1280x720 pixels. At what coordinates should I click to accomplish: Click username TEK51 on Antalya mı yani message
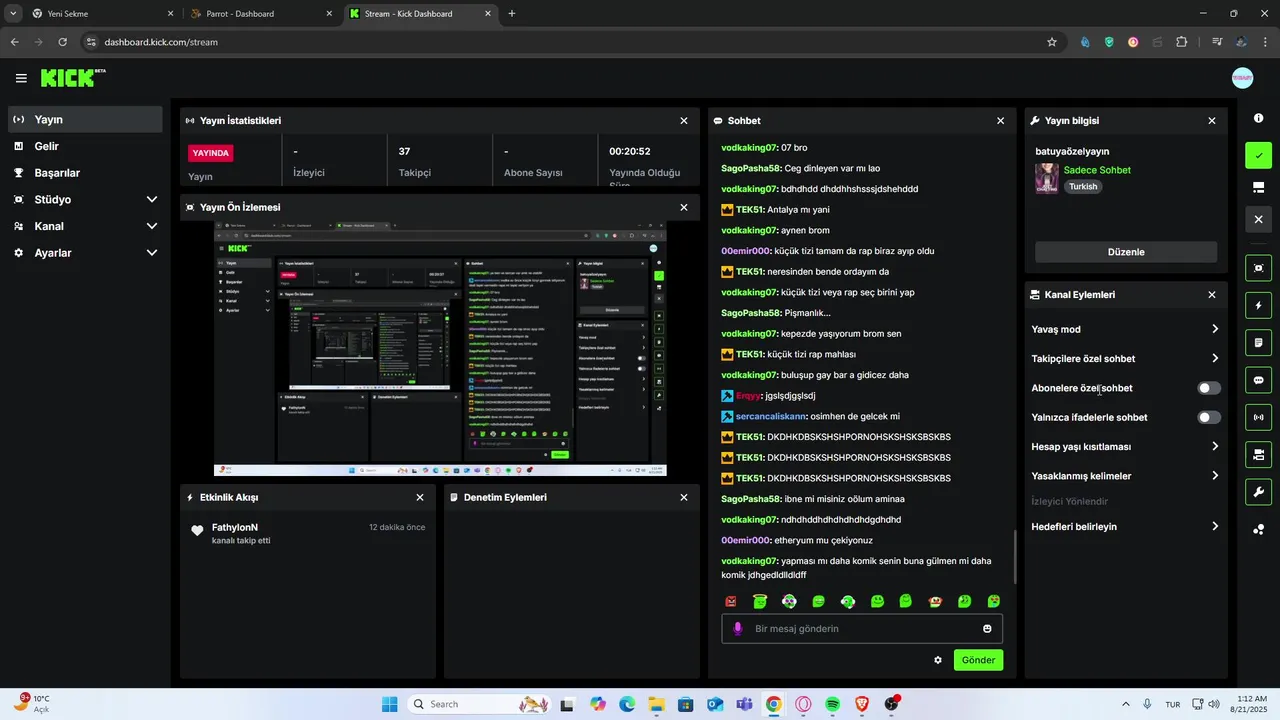pos(750,210)
